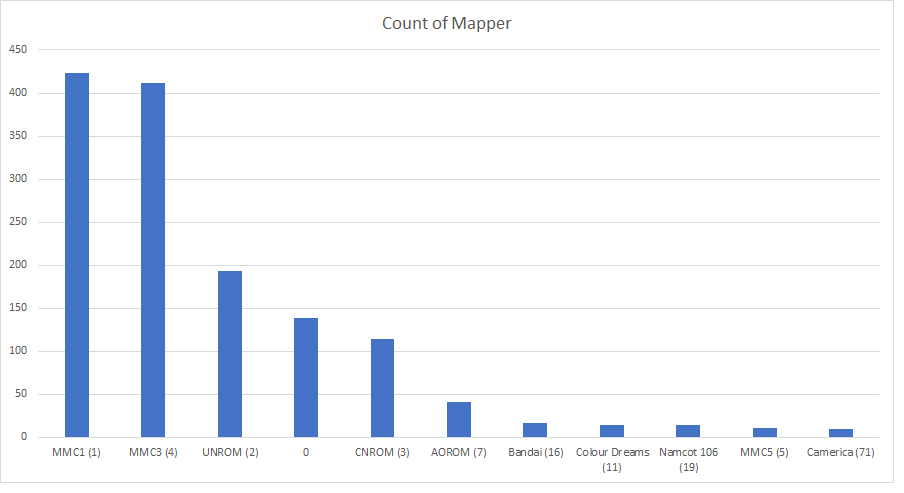Click the small Bandai (16) bar
Image resolution: width=904 pixels, height=493 pixels.
tap(535, 430)
